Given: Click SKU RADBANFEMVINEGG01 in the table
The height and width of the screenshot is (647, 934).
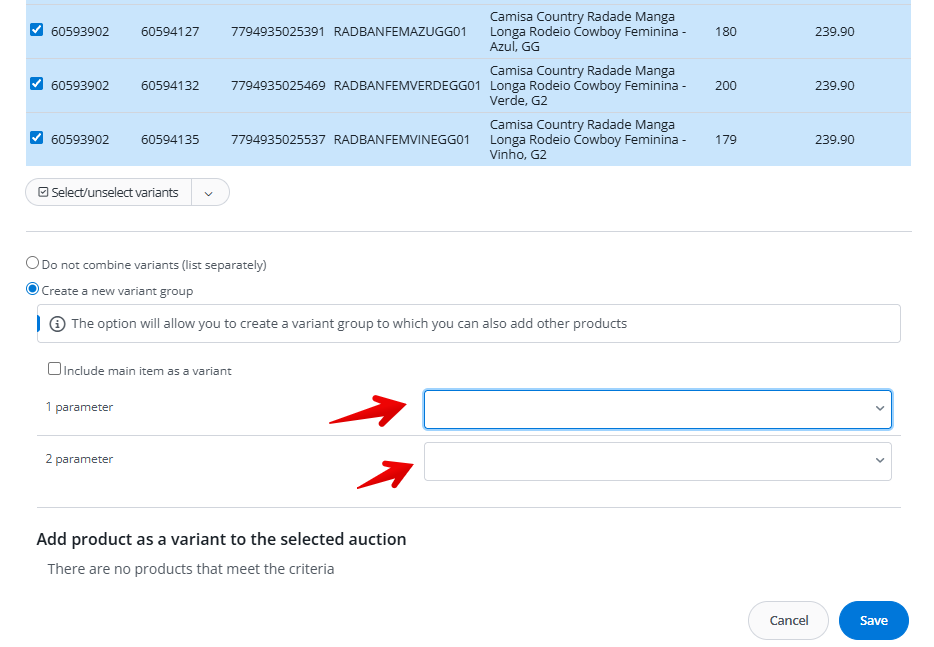Looking at the screenshot, I should pyautogui.click(x=402, y=140).
